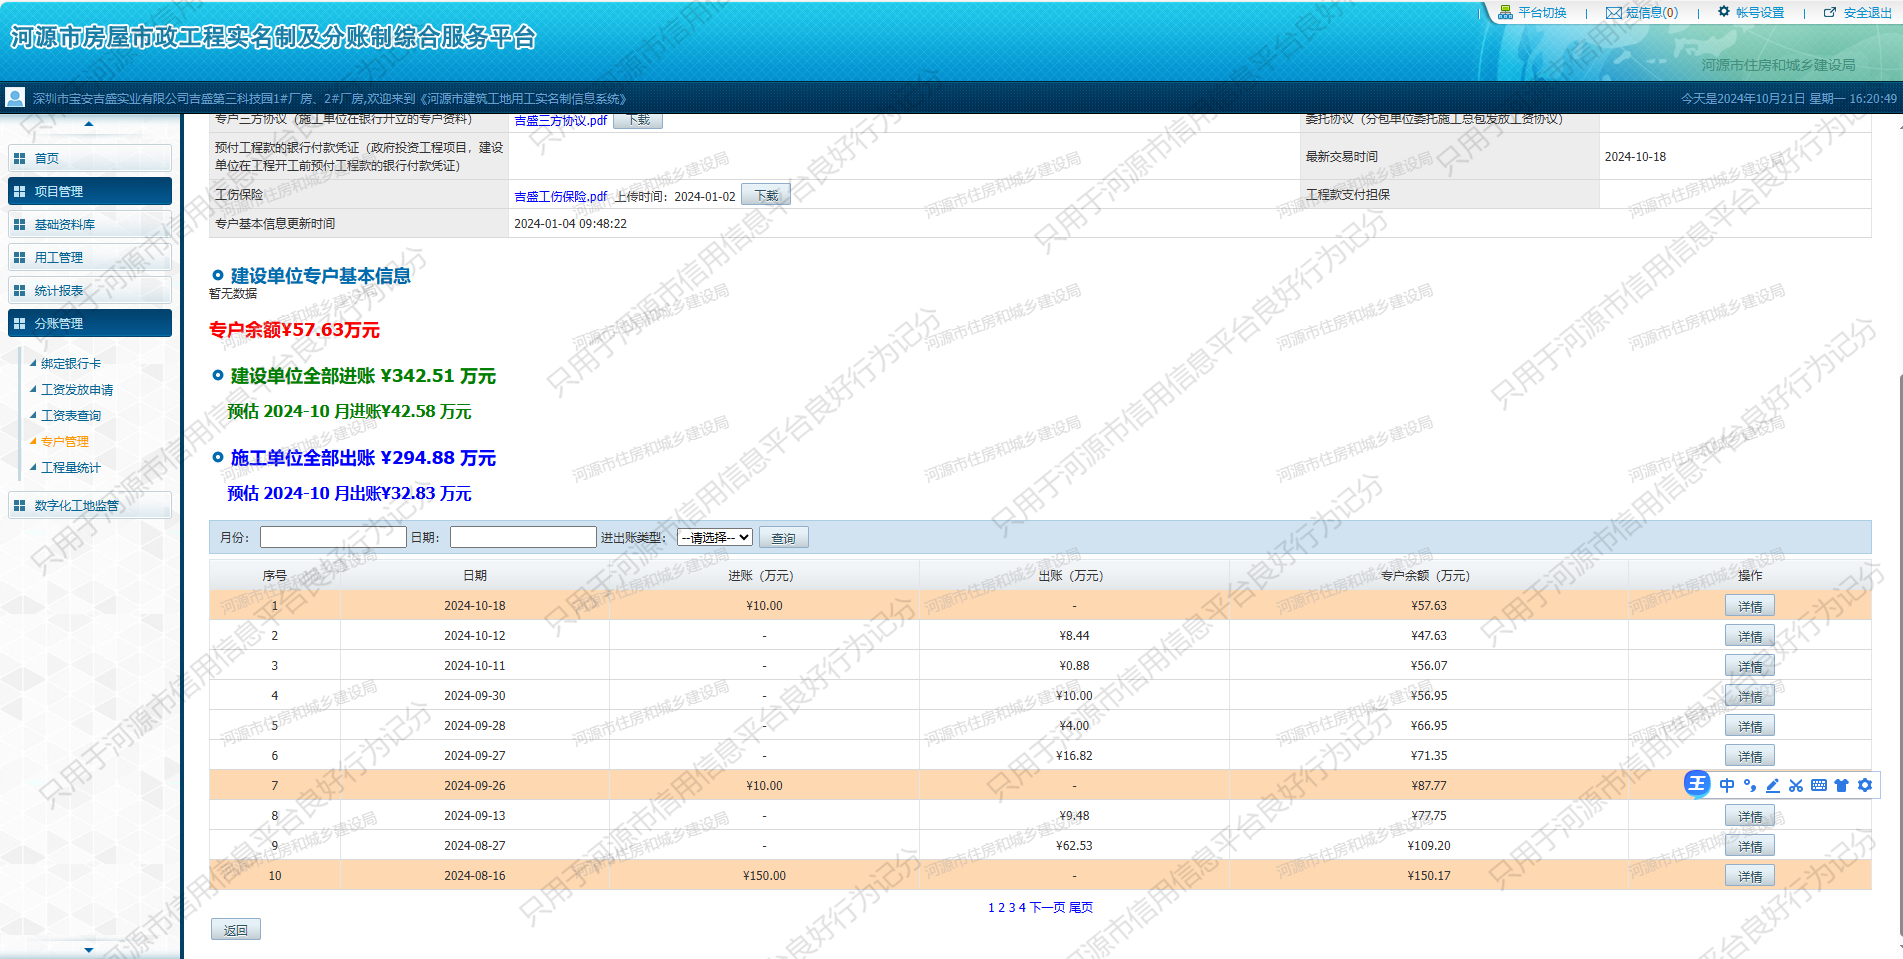Open 详情 for 2024-09-27 row
Viewport: 1903px width, 959px height.
tap(1750, 756)
